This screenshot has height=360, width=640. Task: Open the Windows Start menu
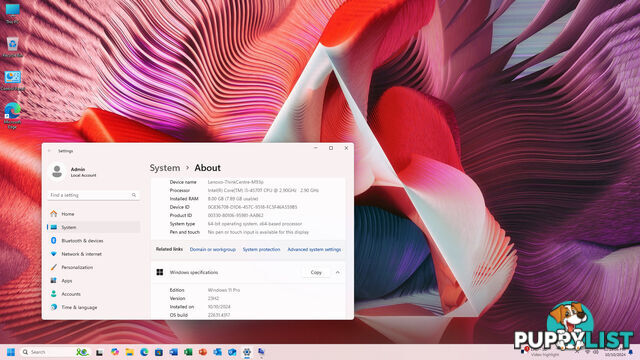coord(11,352)
